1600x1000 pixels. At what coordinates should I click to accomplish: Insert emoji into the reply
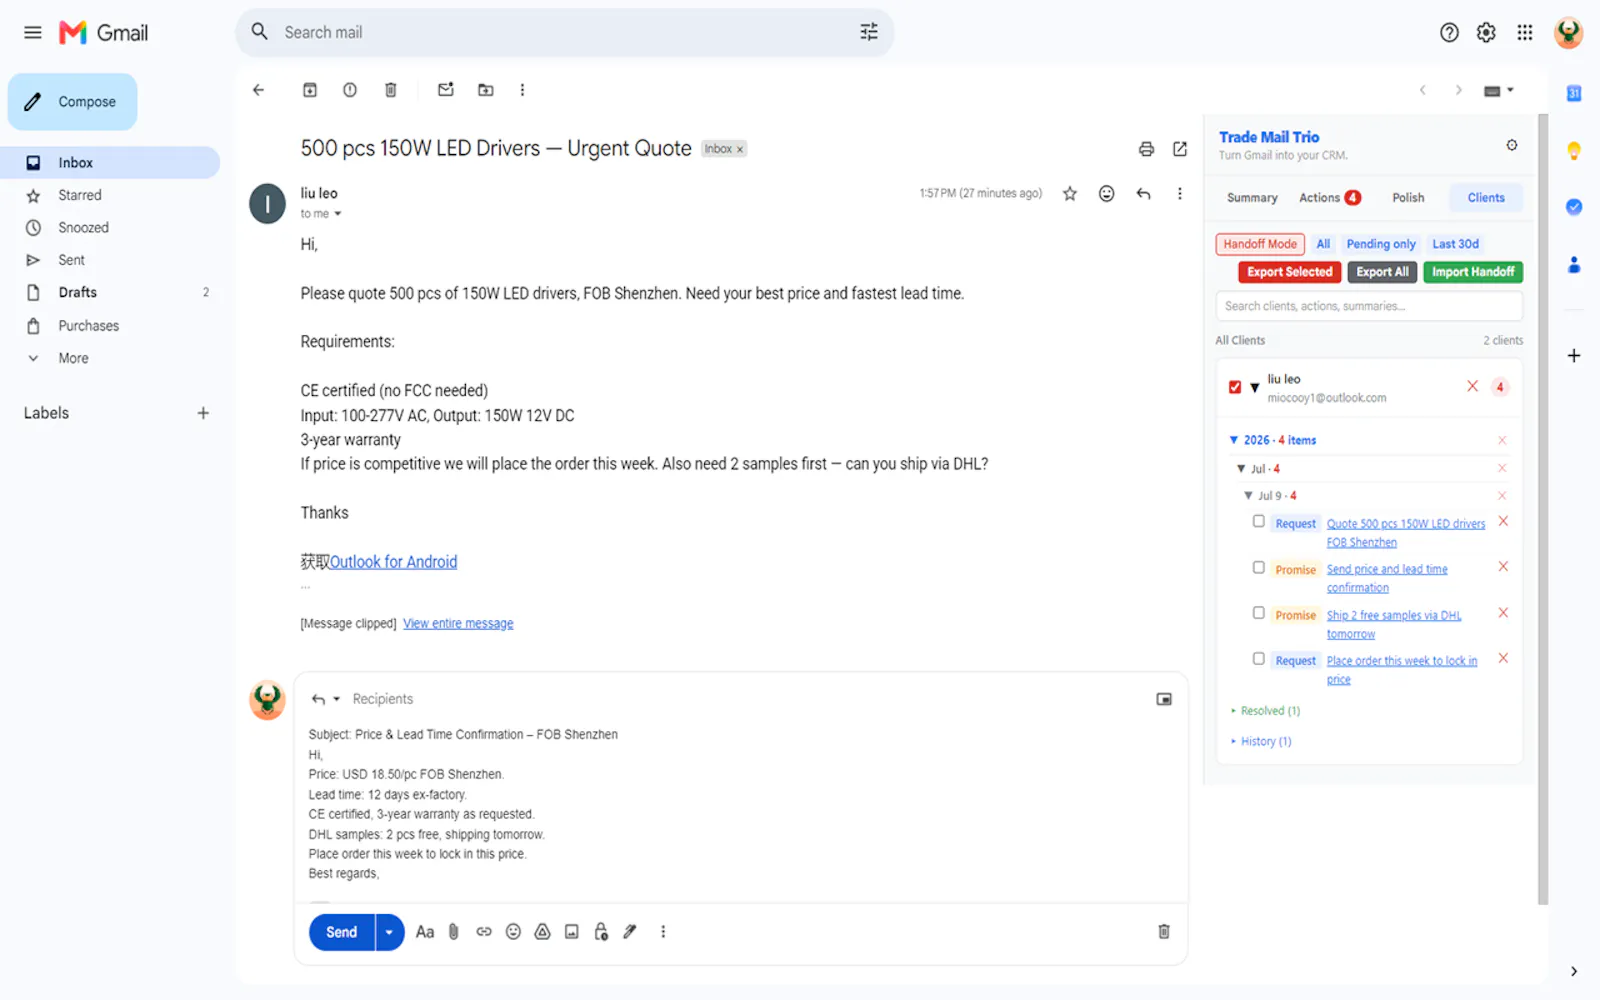tap(513, 932)
